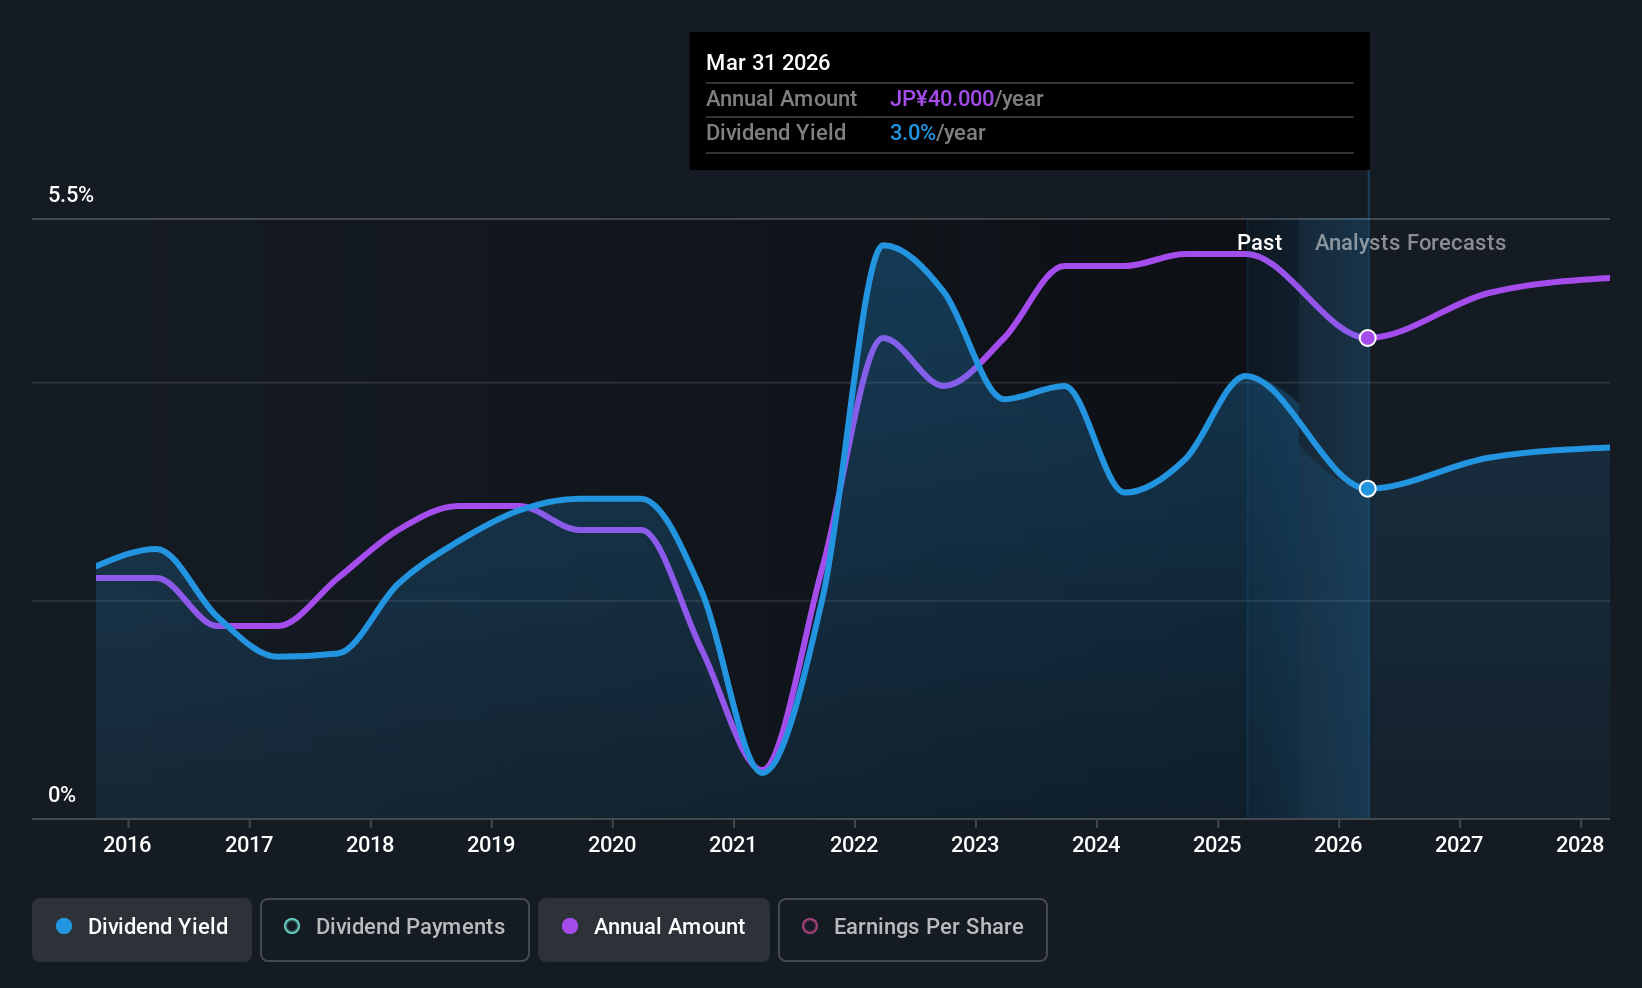Click the 2023 axis label
Image resolution: width=1642 pixels, height=988 pixels.
point(975,845)
